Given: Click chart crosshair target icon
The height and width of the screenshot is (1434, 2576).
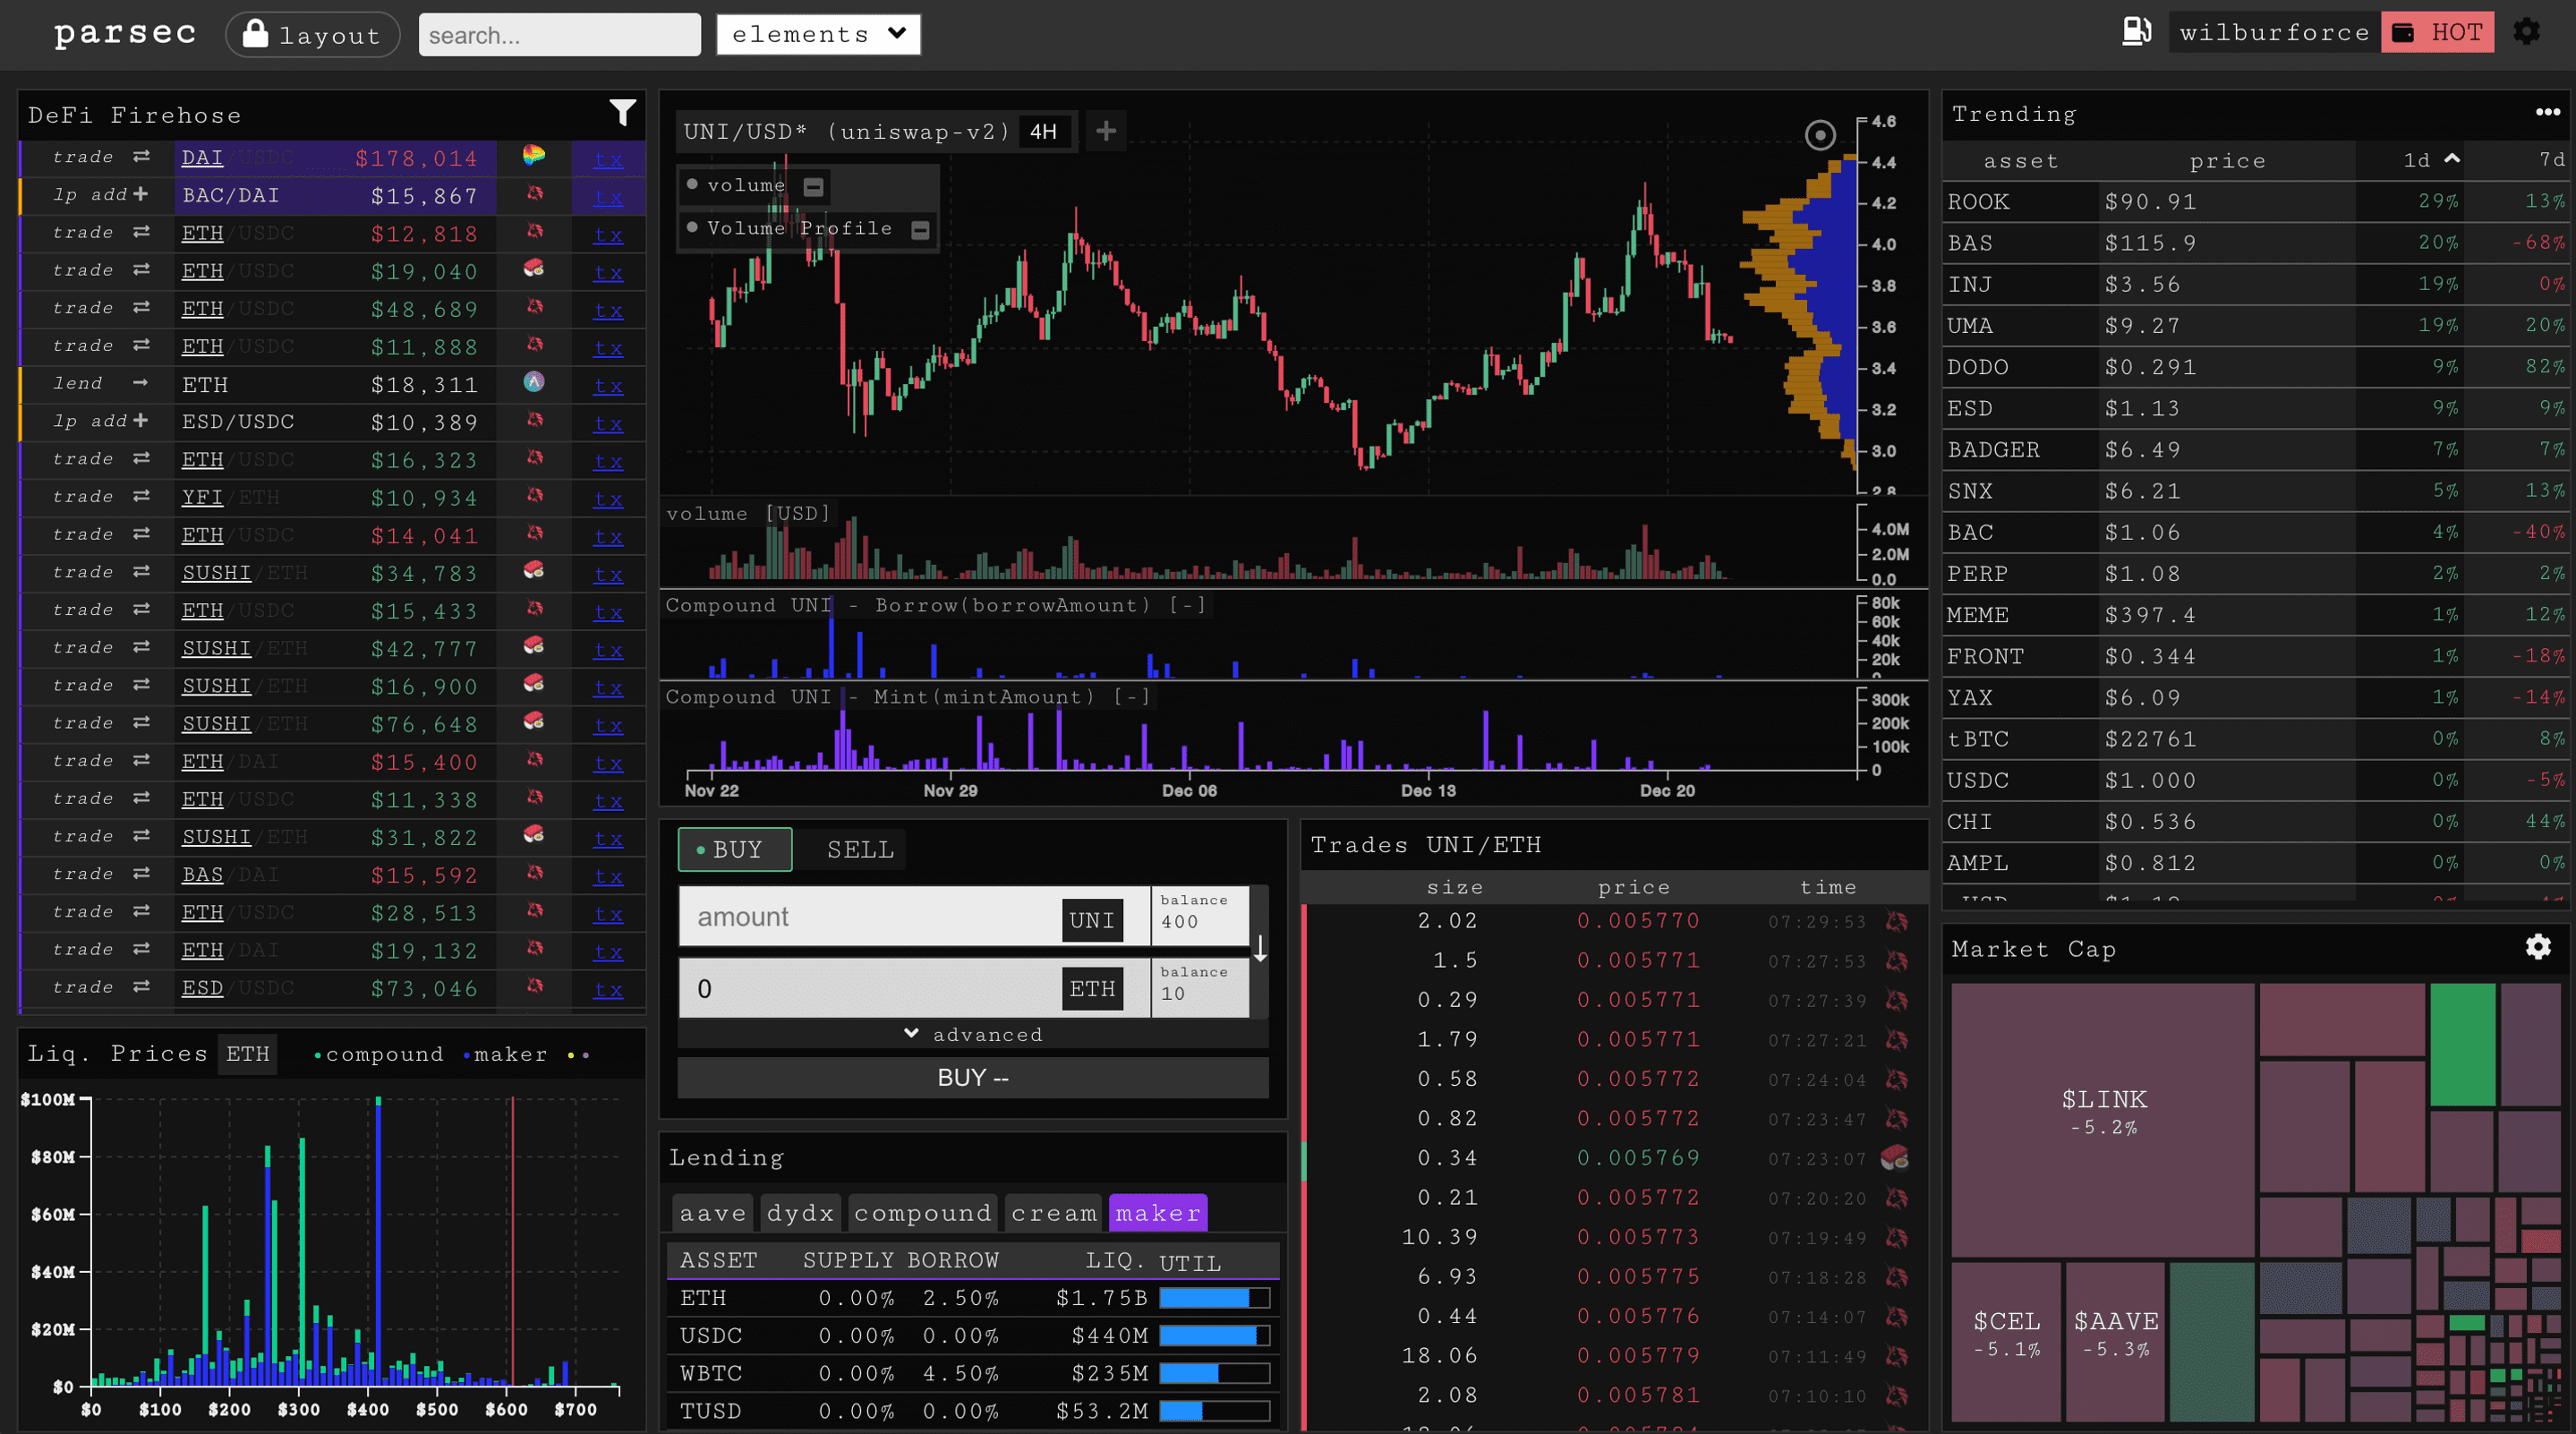Looking at the screenshot, I should pos(1820,134).
